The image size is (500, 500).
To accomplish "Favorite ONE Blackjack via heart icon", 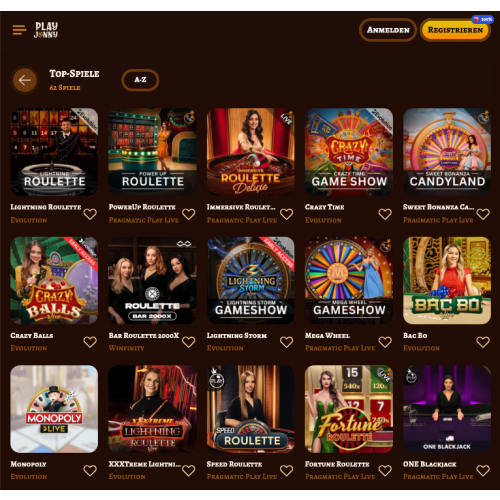I will (483, 471).
